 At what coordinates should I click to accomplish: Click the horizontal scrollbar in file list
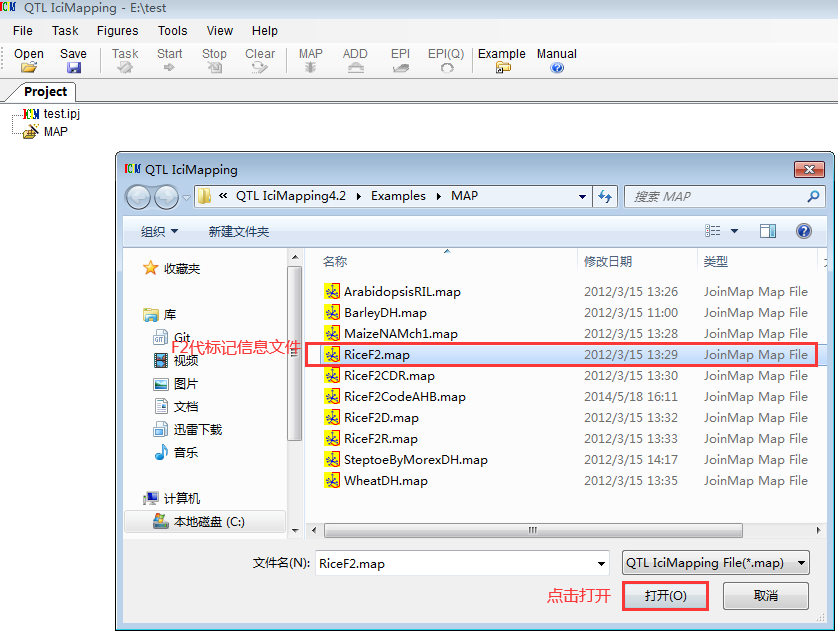point(533,531)
